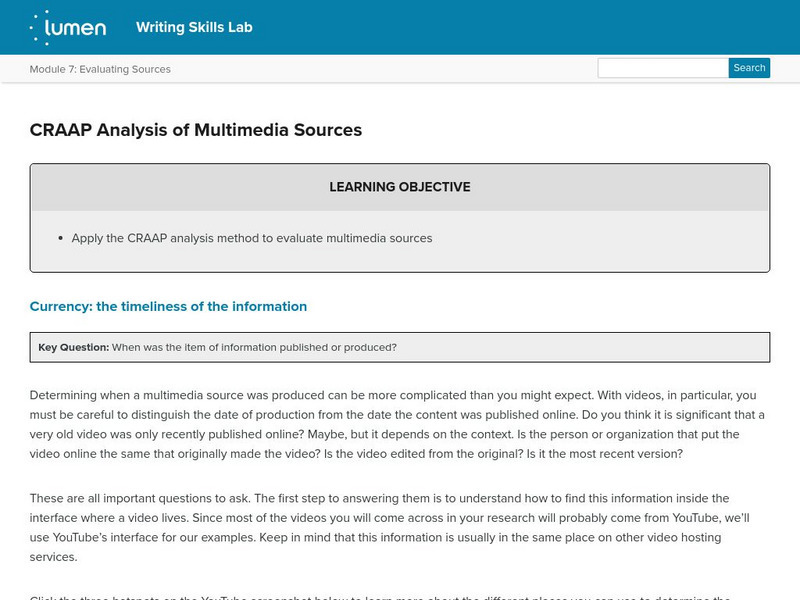The image size is (800, 600).
Task: Click the Currency section heading
Action: click(x=168, y=306)
